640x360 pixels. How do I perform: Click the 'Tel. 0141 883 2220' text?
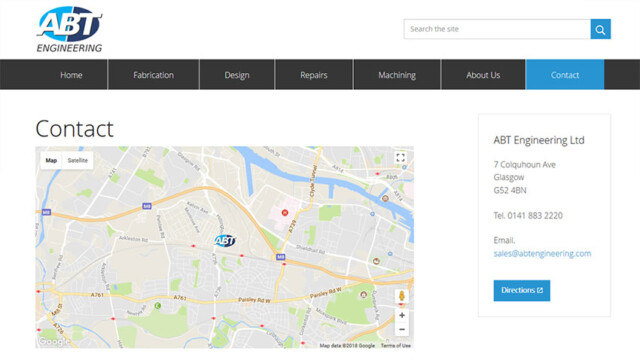point(528,216)
